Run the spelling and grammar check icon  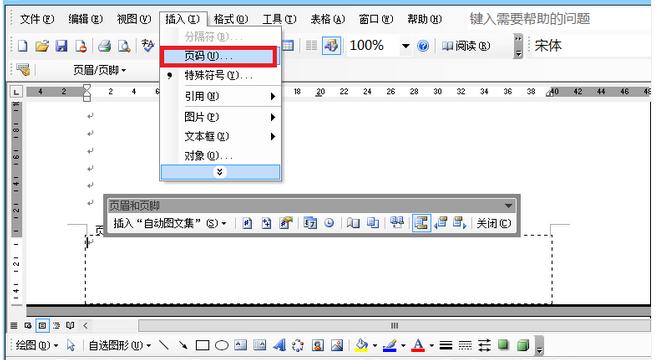(147, 45)
